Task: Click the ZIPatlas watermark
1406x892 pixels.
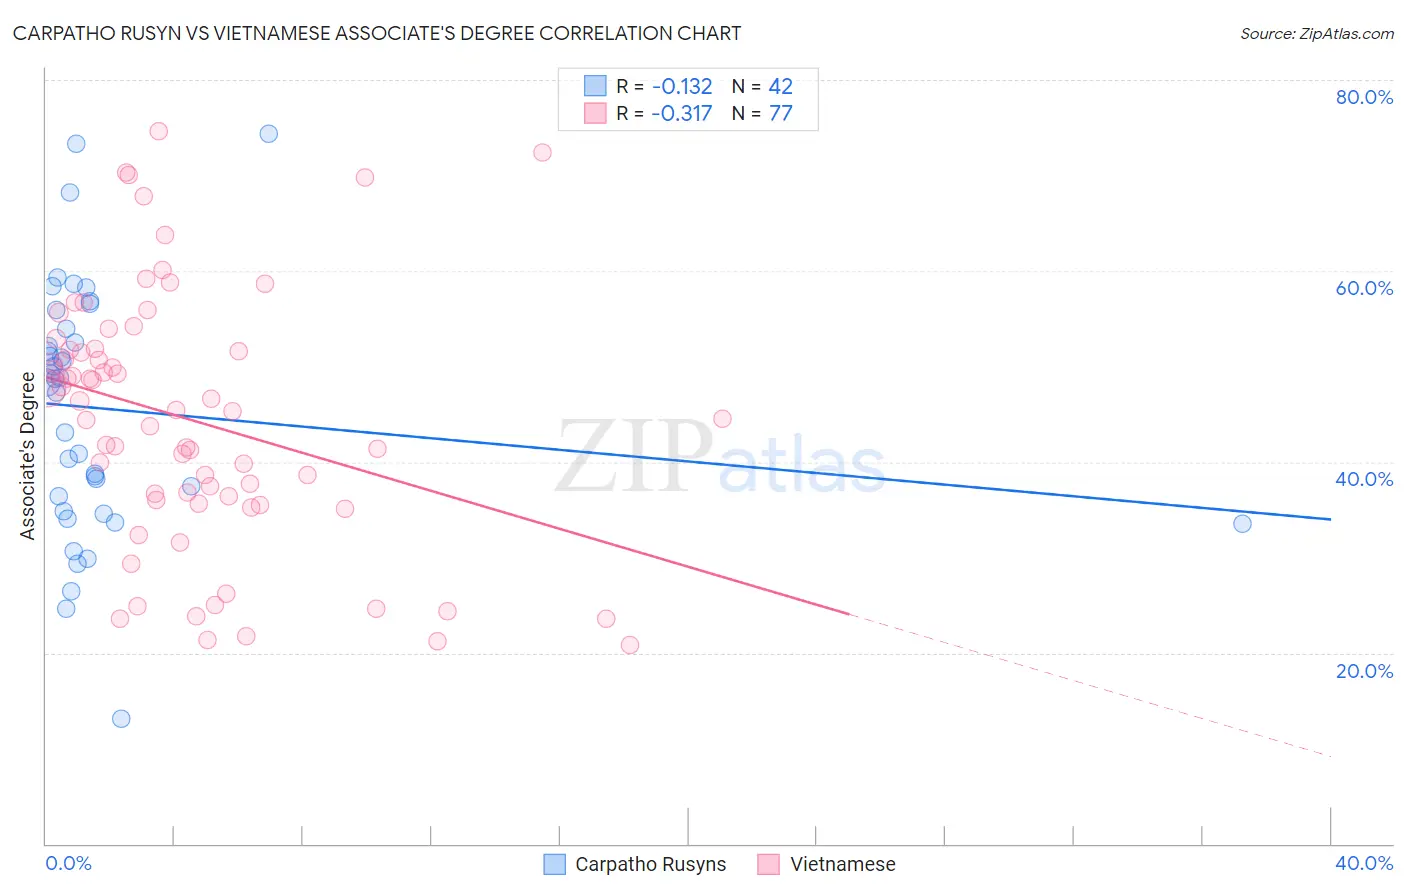Action: pyautogui.click(x=720, y=457)
